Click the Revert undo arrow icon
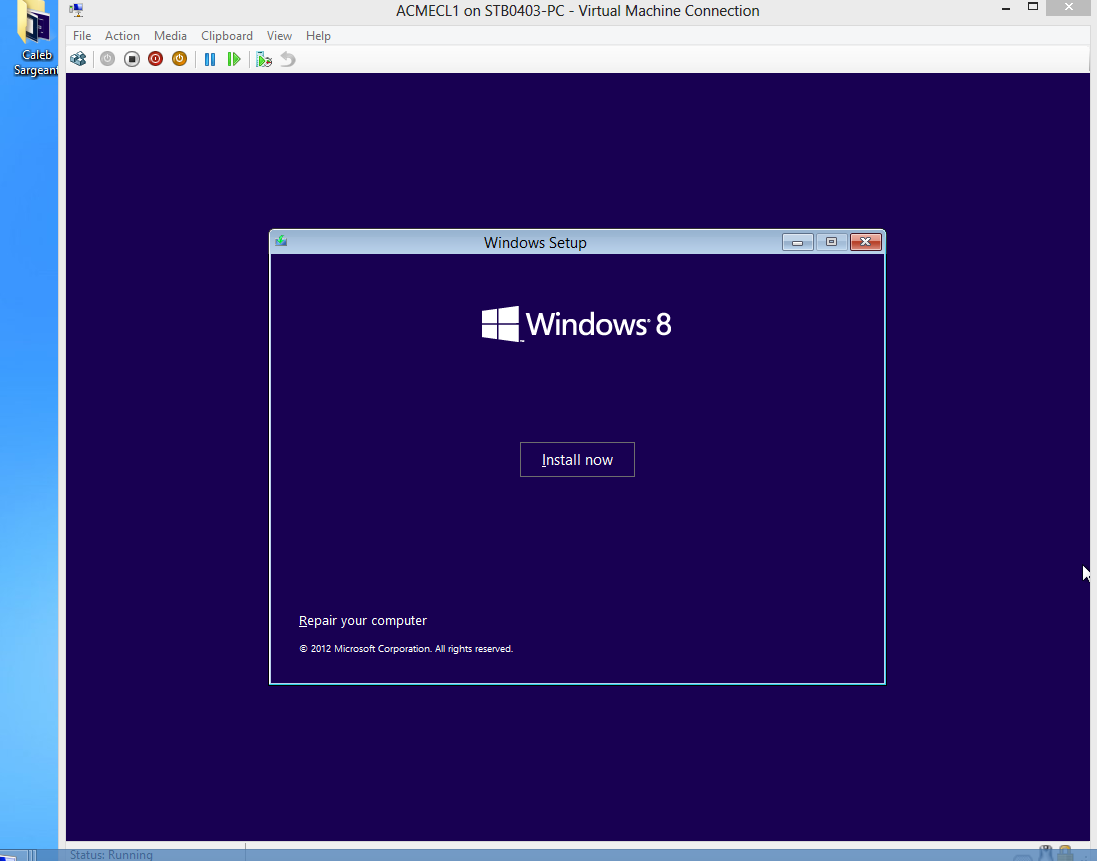Viewport: 1097px width, 861px height. pos(288,59)
